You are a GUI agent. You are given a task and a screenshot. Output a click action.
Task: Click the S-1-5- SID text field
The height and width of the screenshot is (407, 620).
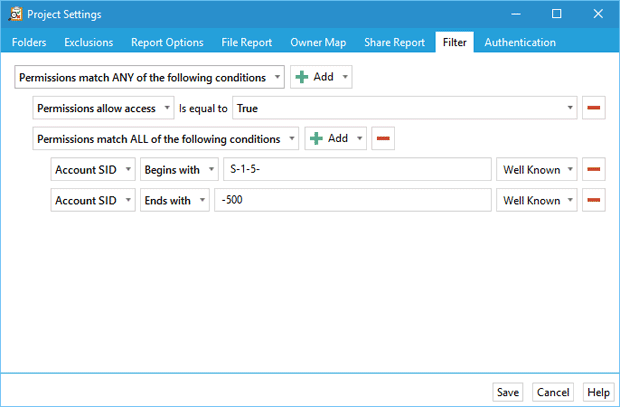357,169
